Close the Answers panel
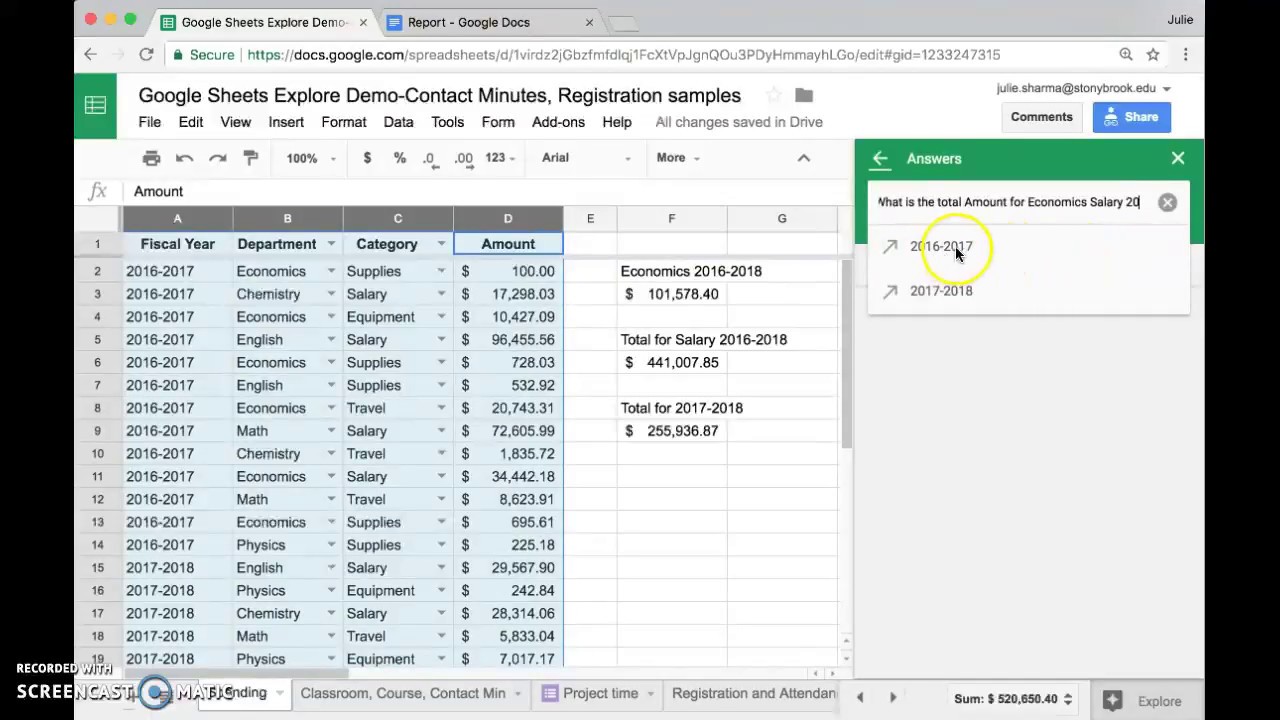 tap(1178, 158)
